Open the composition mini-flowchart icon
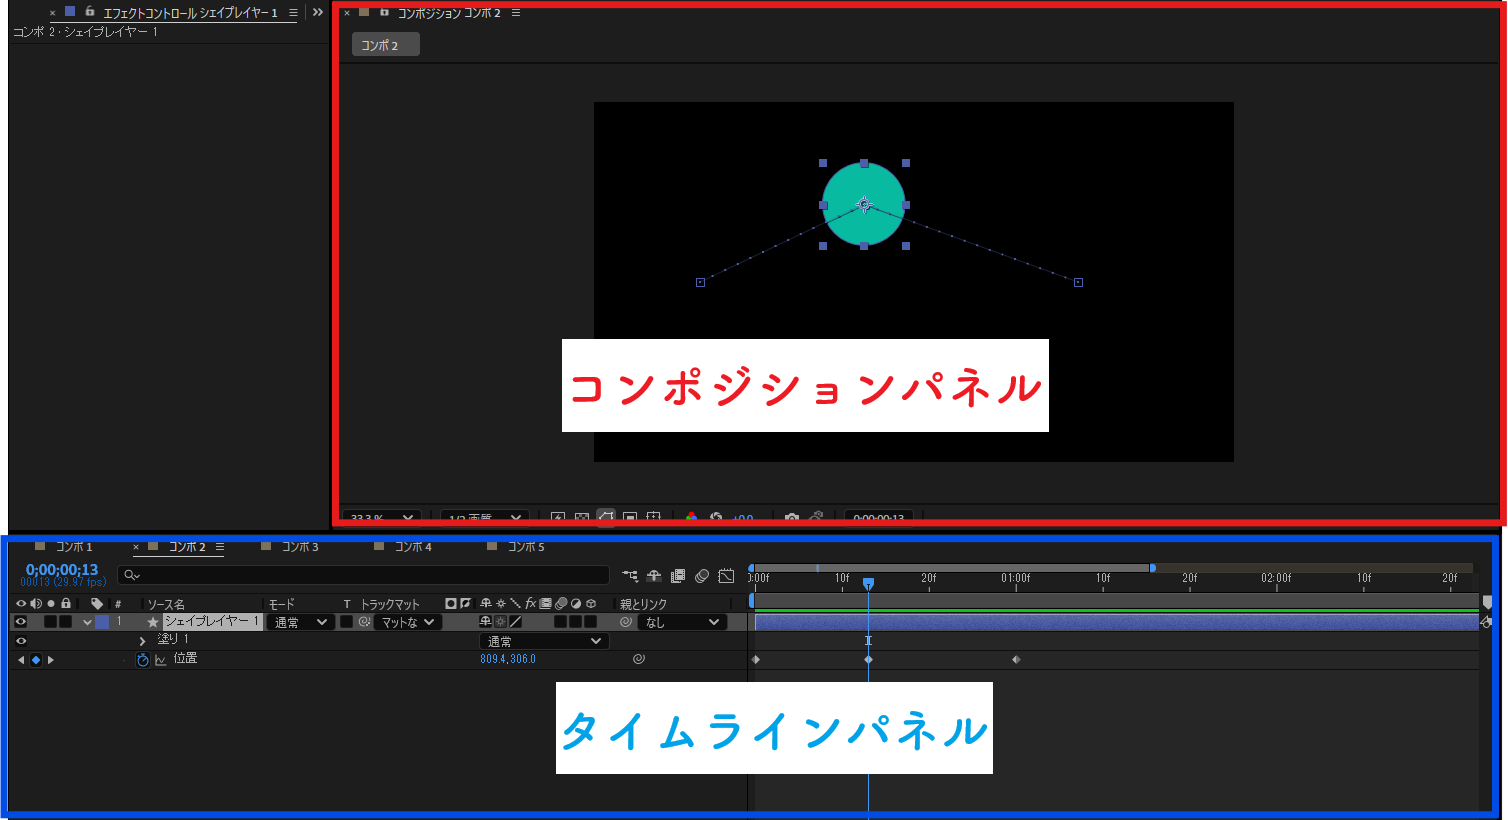 pyautogui.click(x=630, y=575)
